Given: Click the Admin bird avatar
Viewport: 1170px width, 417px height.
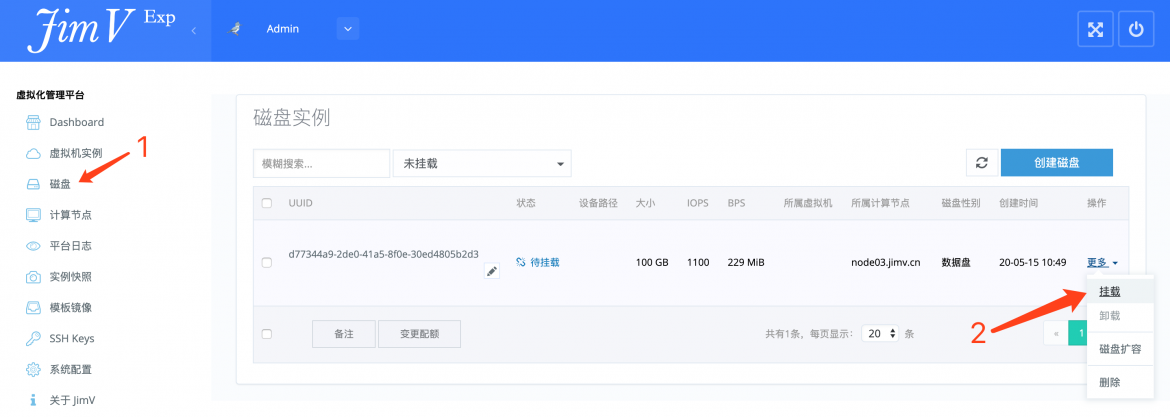Looking at the screenshot, I should (x=237, y=29).
